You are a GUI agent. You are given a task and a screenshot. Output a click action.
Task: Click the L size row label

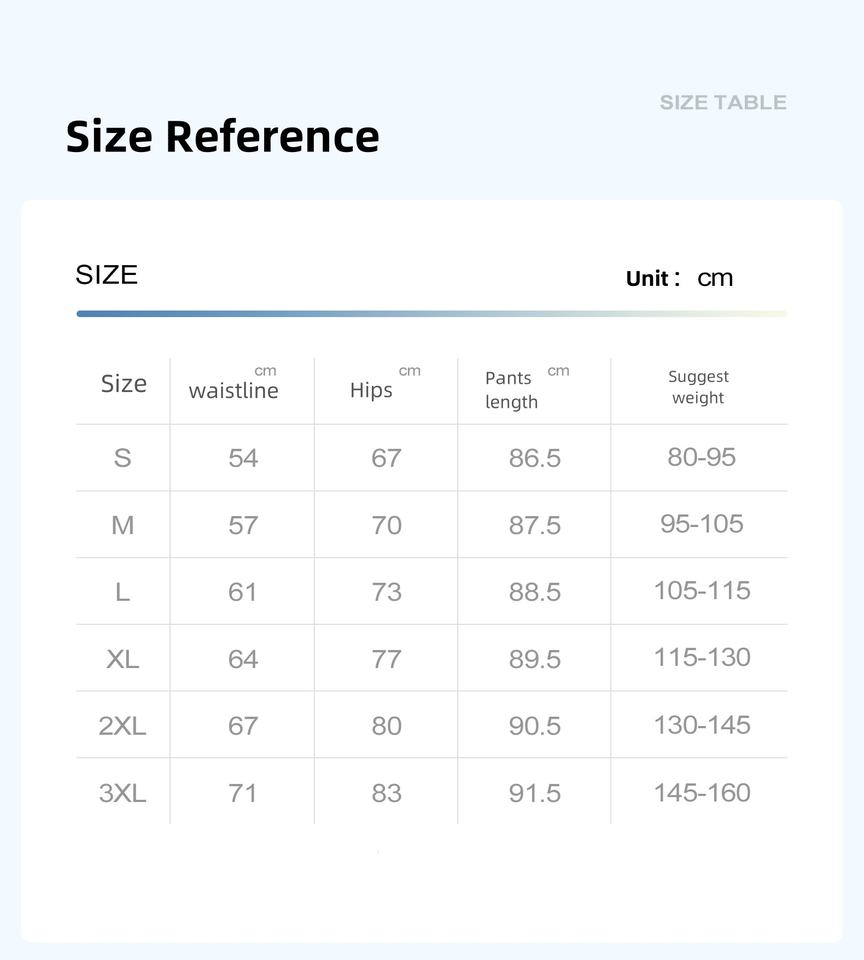click(x=122, y=592)
